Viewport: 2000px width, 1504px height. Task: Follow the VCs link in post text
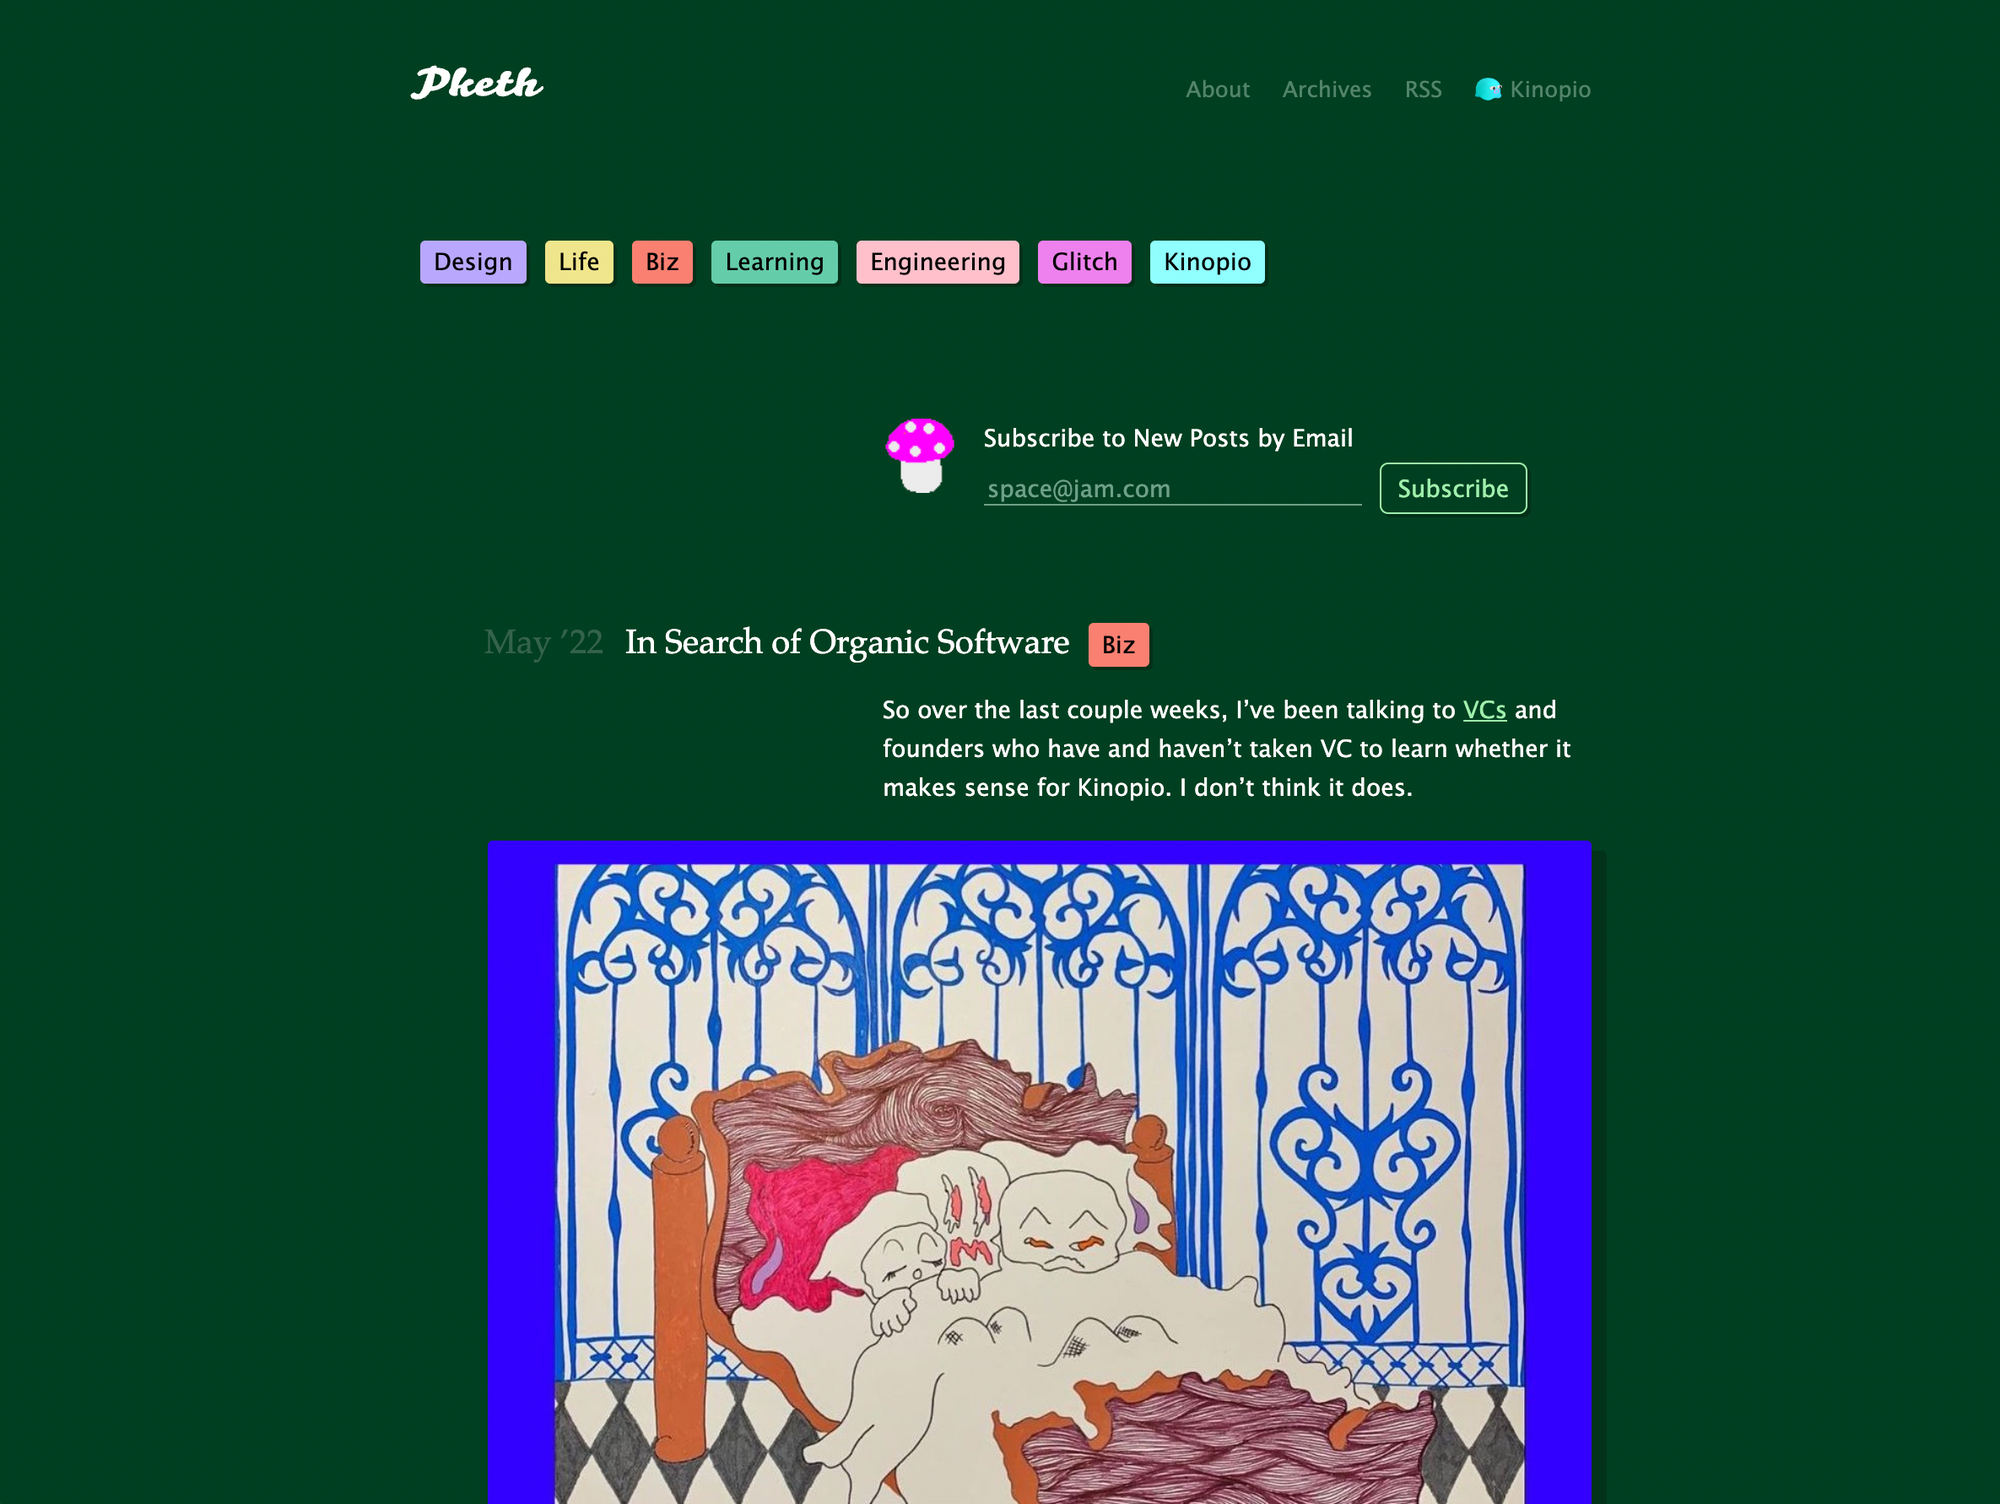(1484, 710)
